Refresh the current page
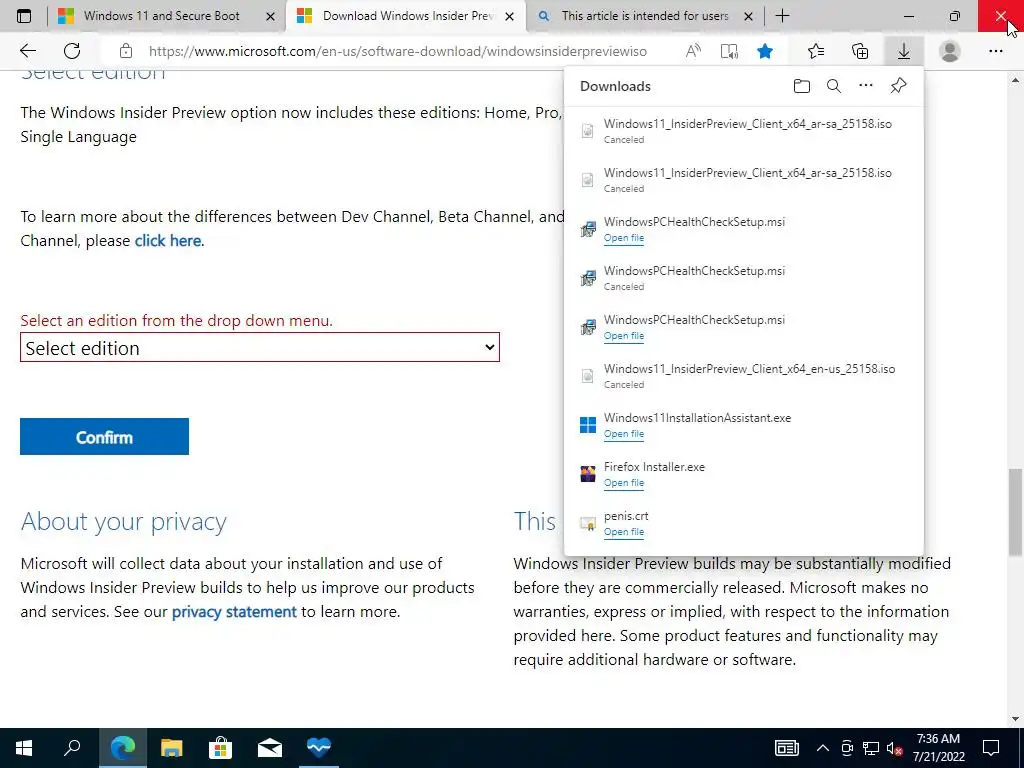 coord(72,51)
